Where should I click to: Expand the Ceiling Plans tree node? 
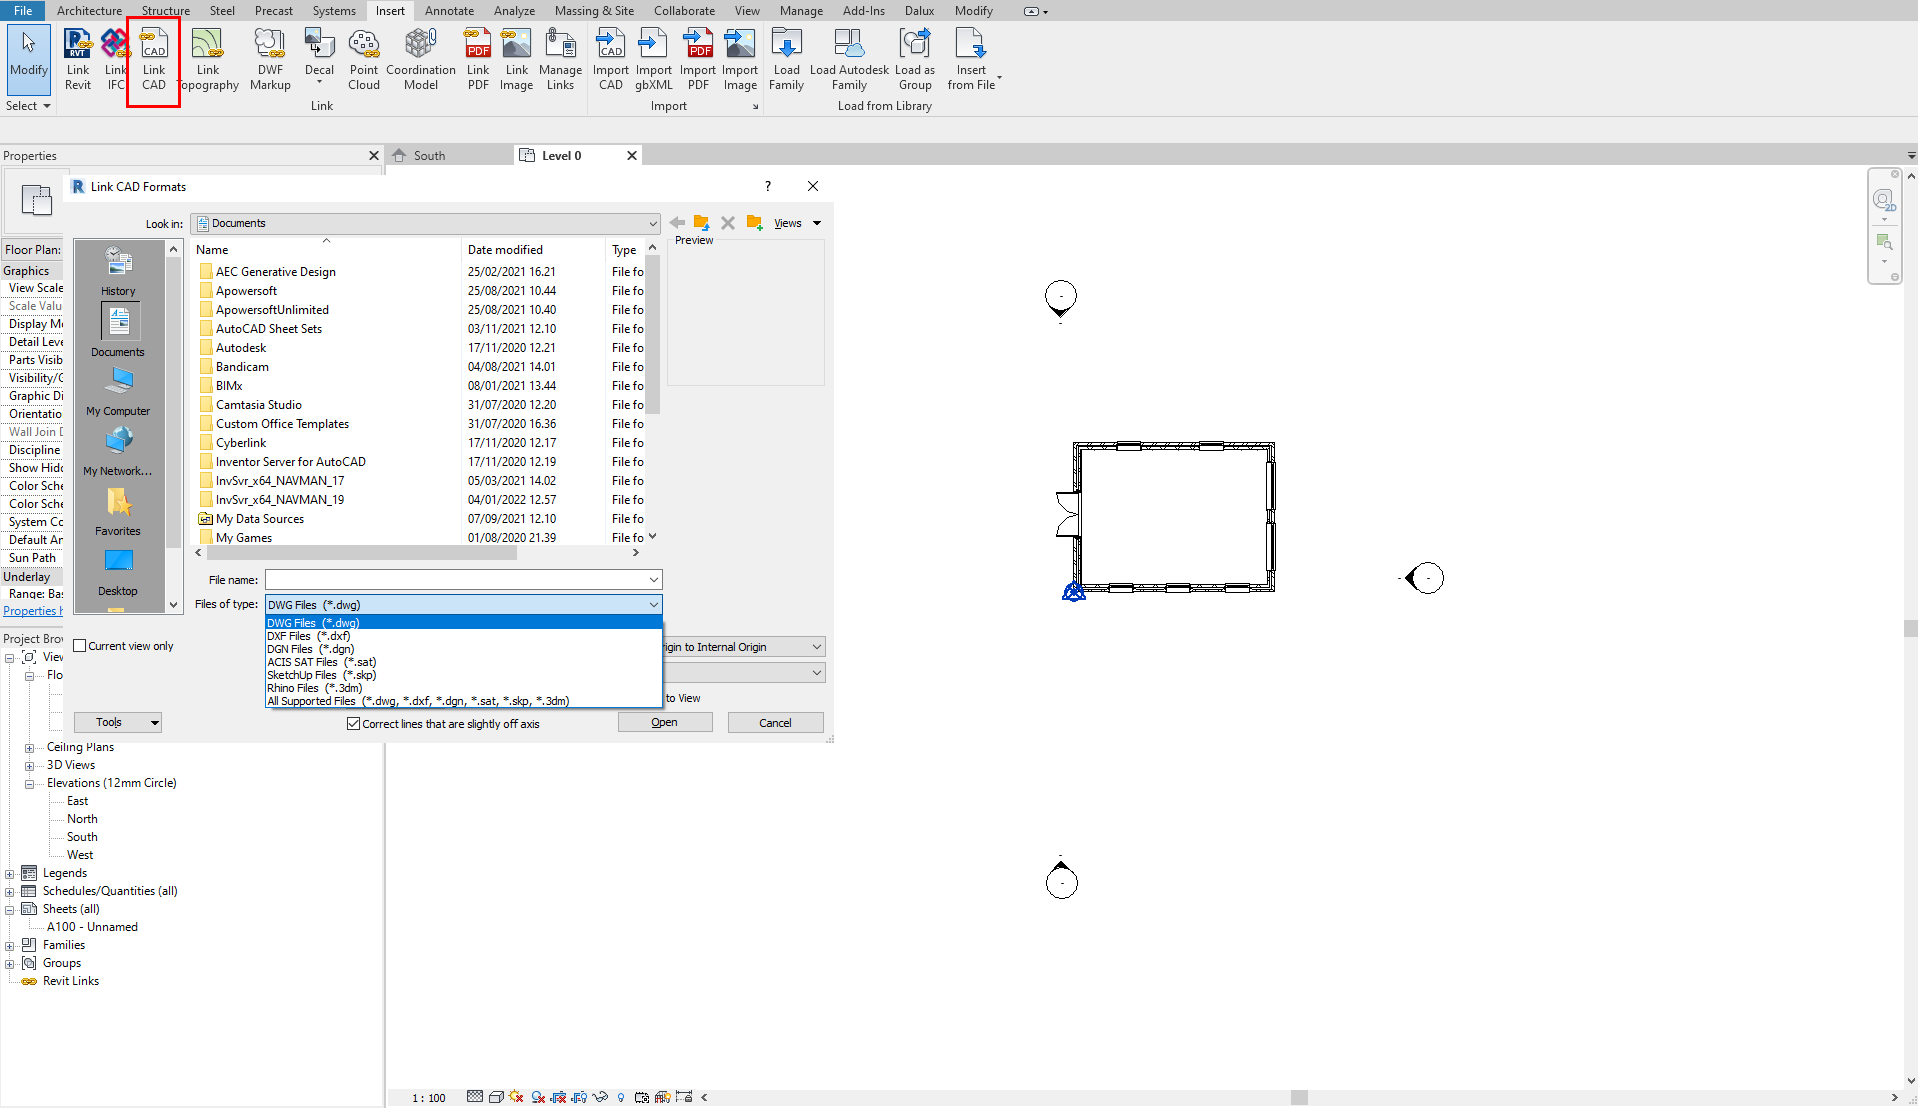29,748
